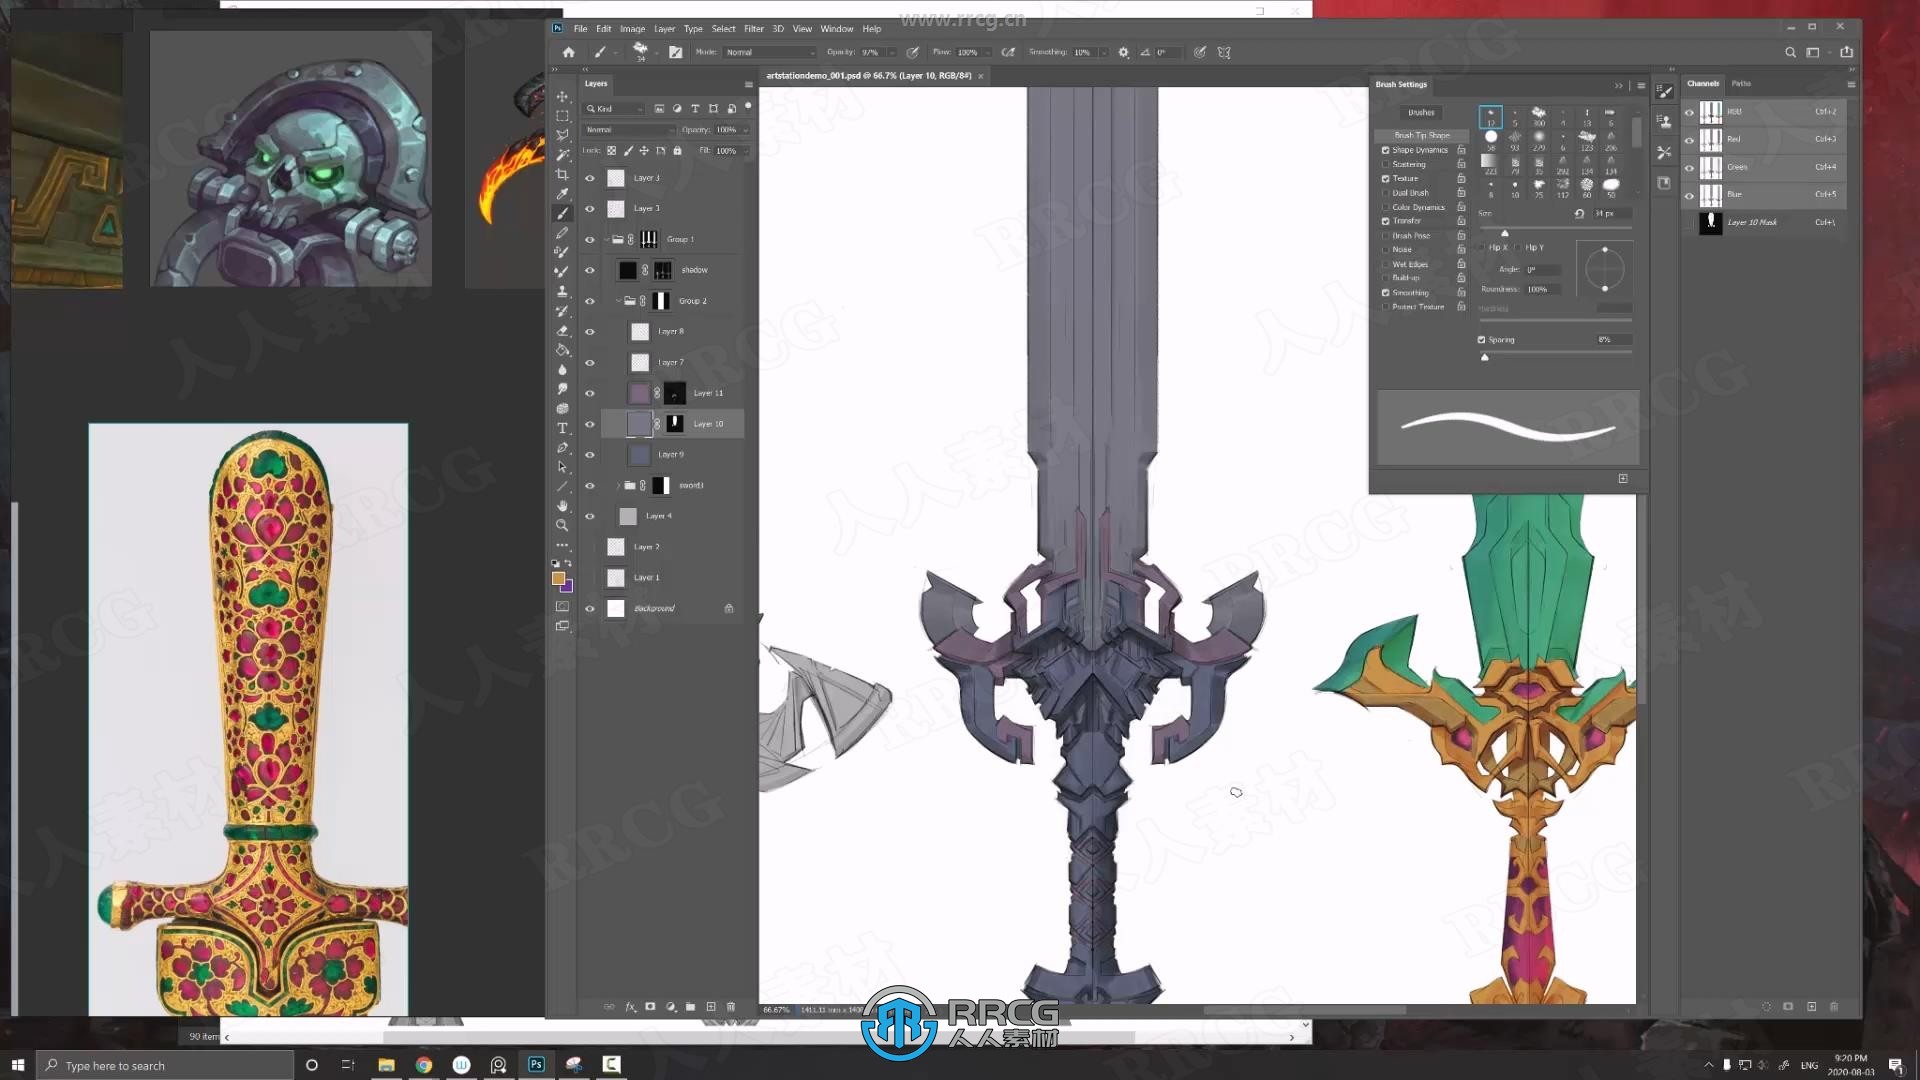Open the blending Mode dropdown in options bar
Screen dimensions: 1920x1080
(x=770, y=52)
